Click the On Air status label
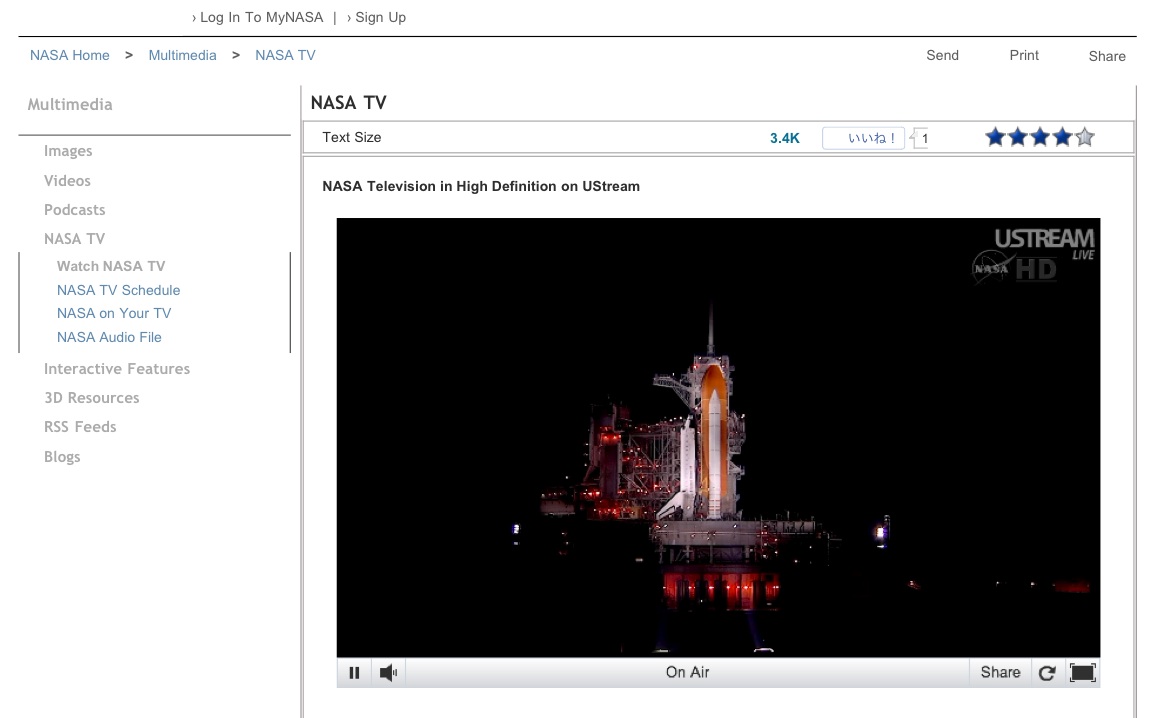The width and height of the screenshot is (1150, 718). point(687,673)
